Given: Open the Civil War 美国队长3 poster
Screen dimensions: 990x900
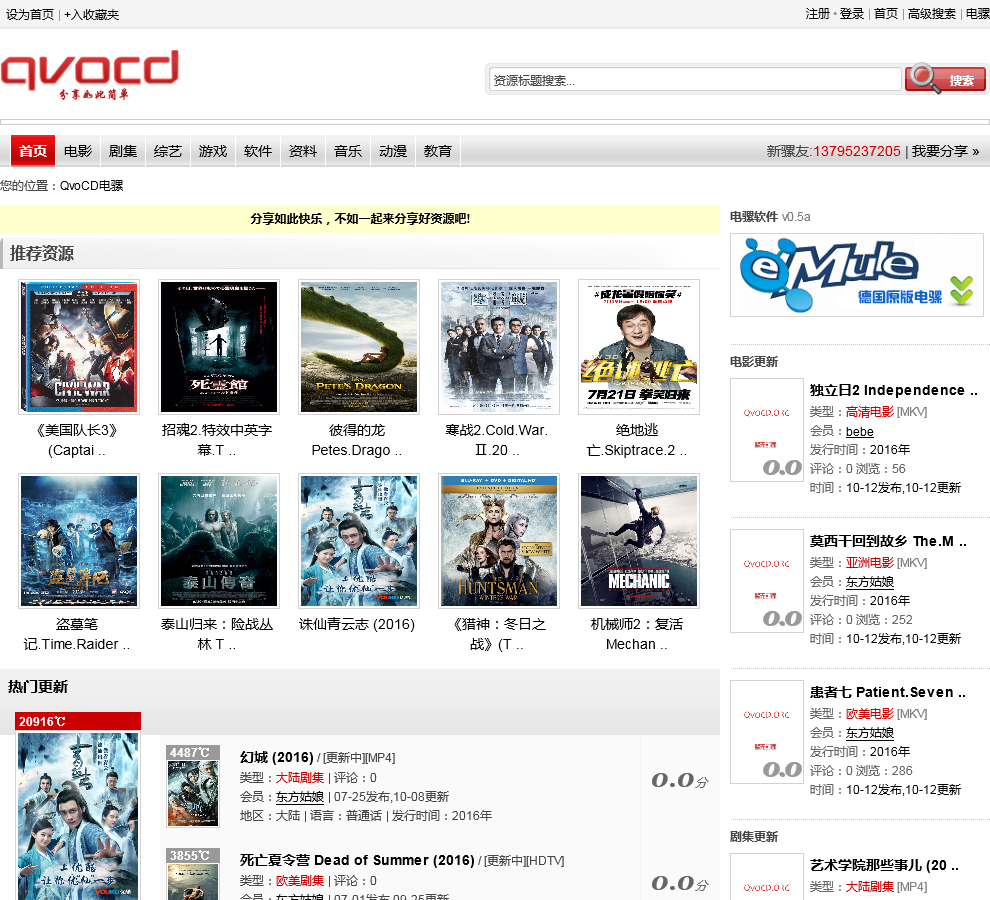Looking at the screenshot, I should tap(79, 347).
